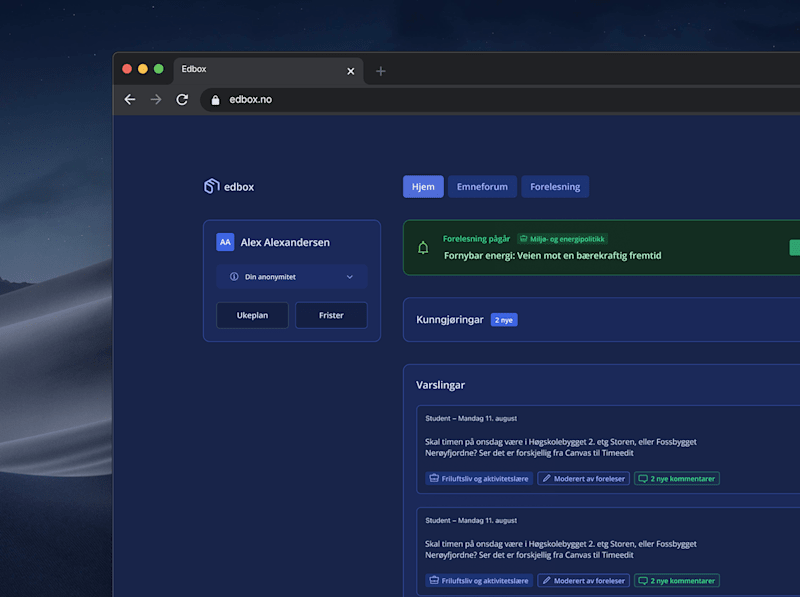Viewport: 800px width, 597px height.
Task: Click the Kunngjøringar heading
Action: coord(449,320)
